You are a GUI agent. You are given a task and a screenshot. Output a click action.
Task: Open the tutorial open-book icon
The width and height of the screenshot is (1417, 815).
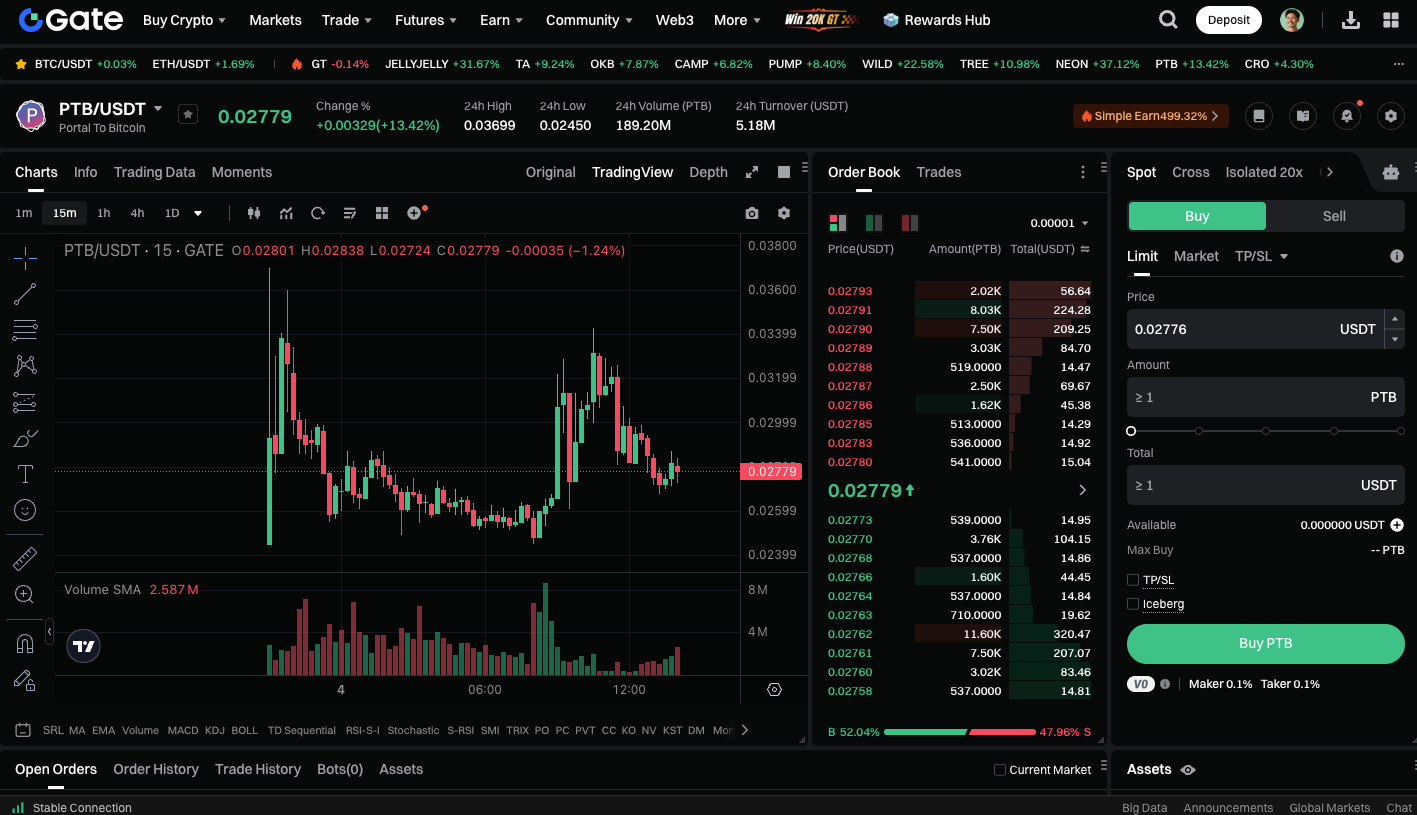[x=1303, y=116]
